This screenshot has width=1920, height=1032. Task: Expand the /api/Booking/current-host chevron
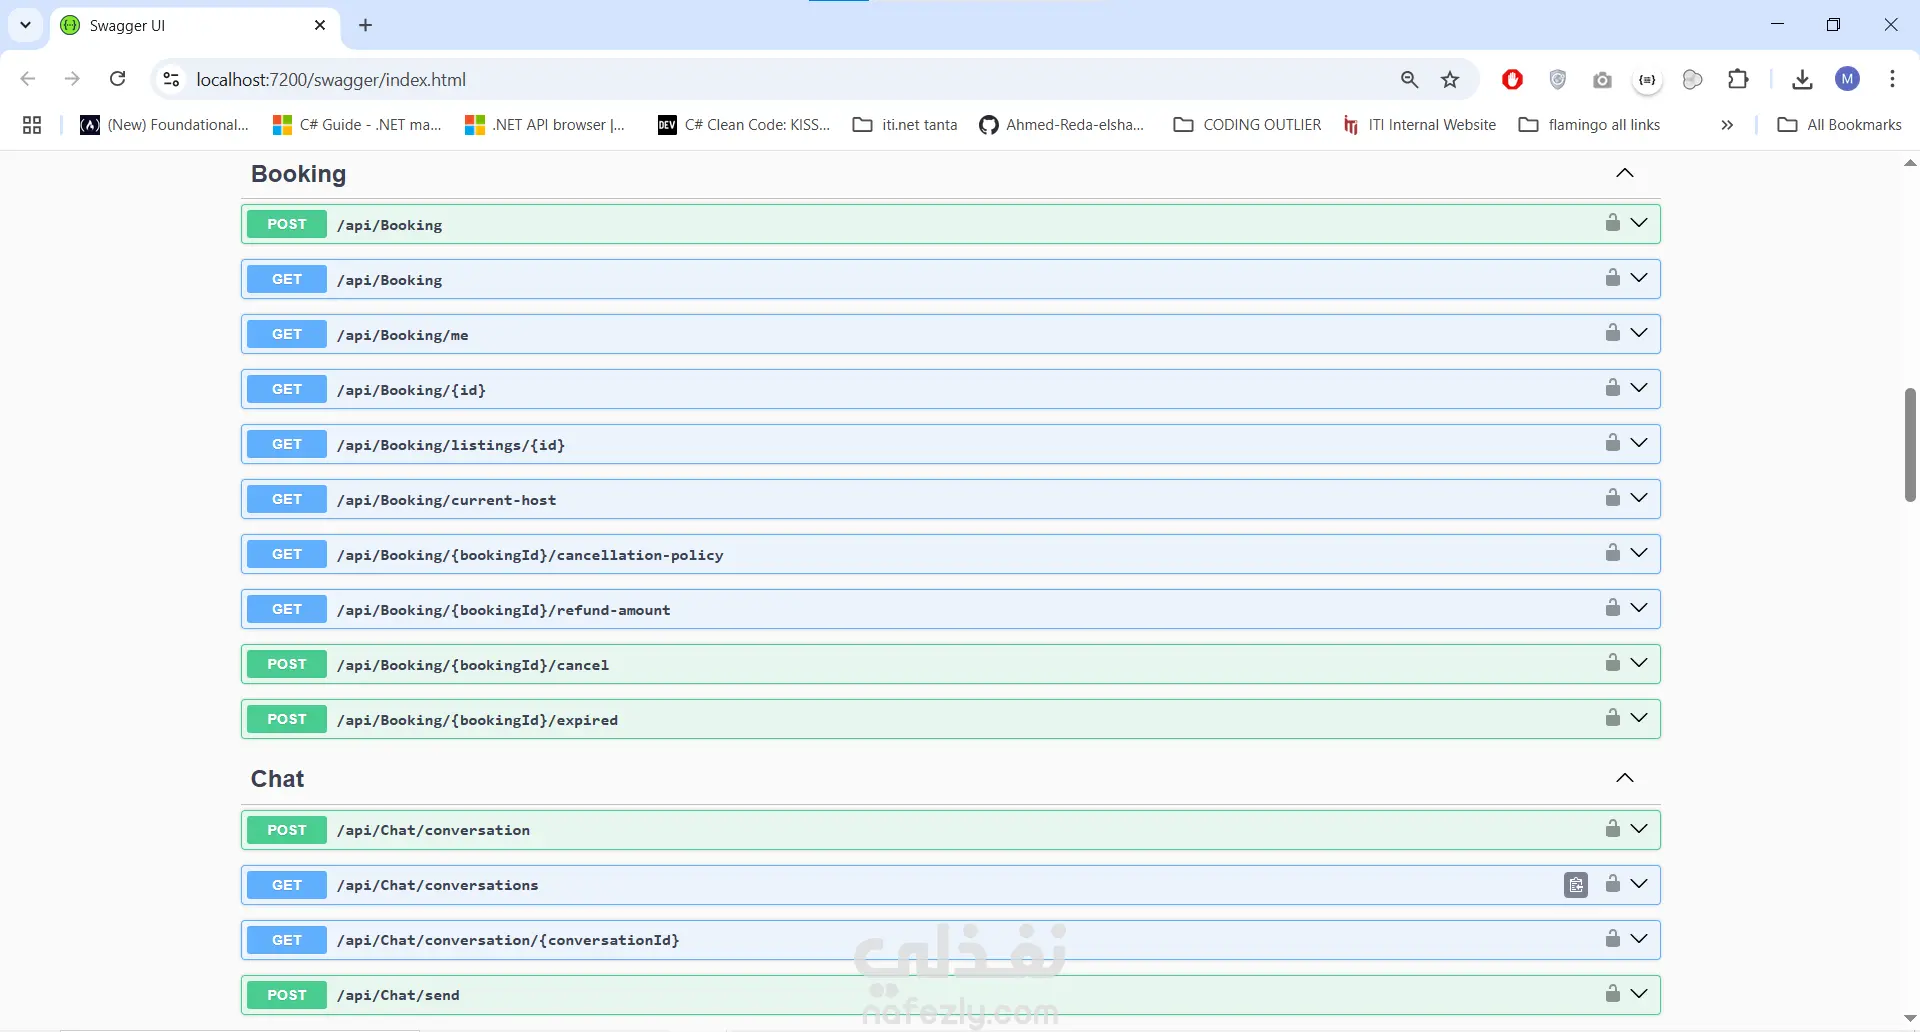pos(1639,498)
